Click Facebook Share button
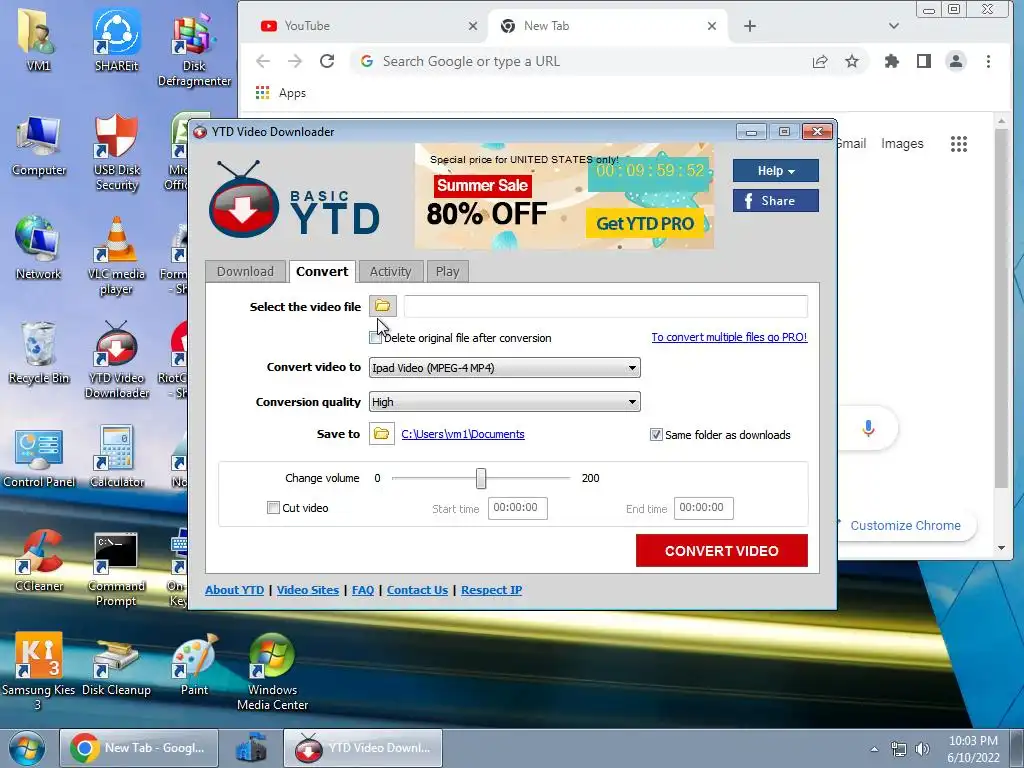This screenshot has width=1024, height=768. click(x=775, y=200)
